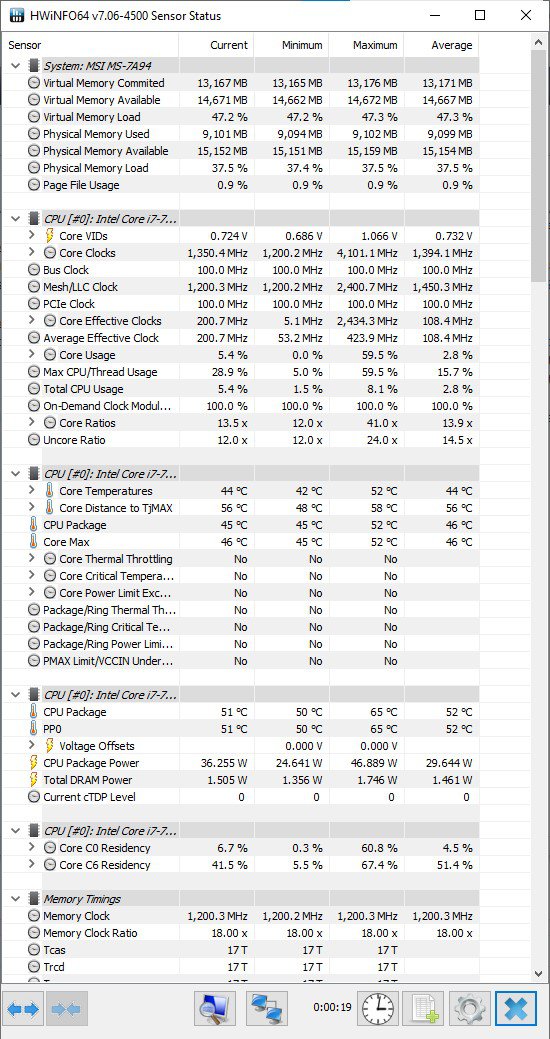The width and height of the screenshot is (550, 1039).
Task: Click the network remote computers icon
Action: [x=266, y=1009]
